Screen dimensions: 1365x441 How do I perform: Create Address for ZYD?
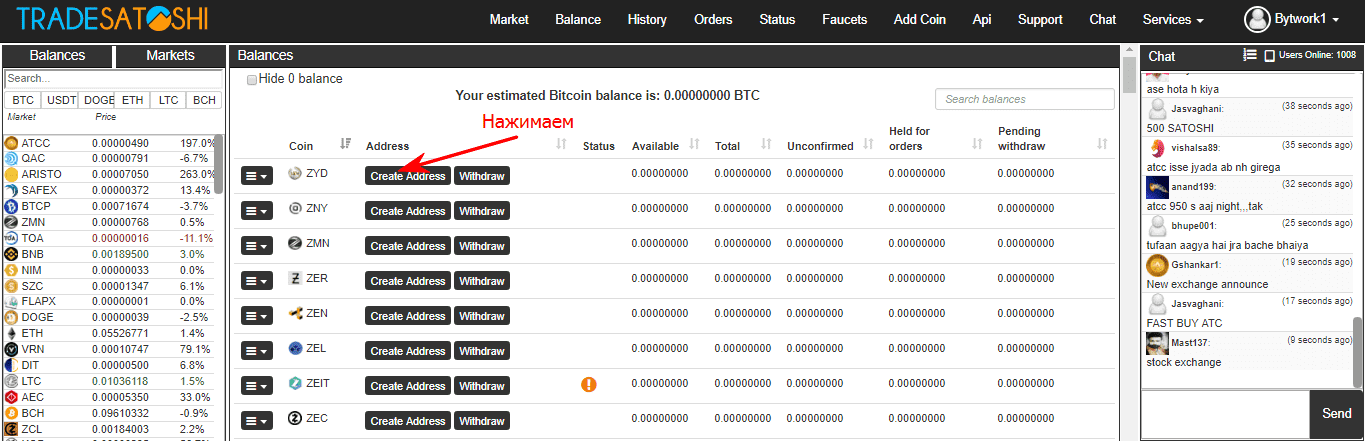(408, 176)
